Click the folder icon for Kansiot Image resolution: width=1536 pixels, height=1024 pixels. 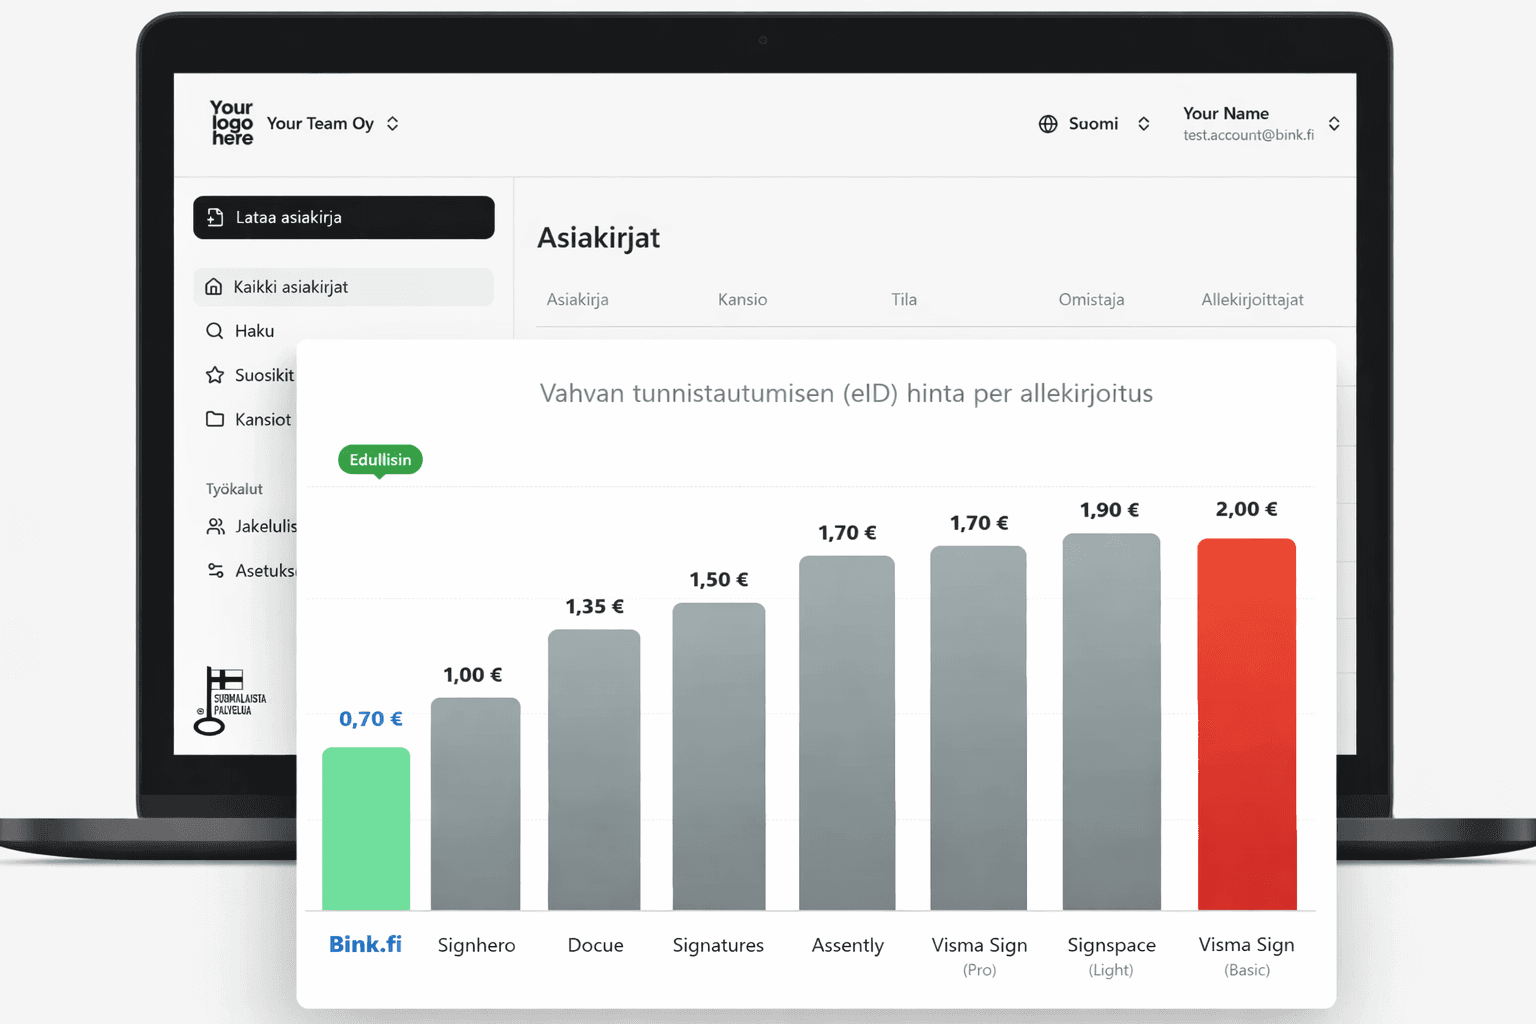click(x=214, y=419)
